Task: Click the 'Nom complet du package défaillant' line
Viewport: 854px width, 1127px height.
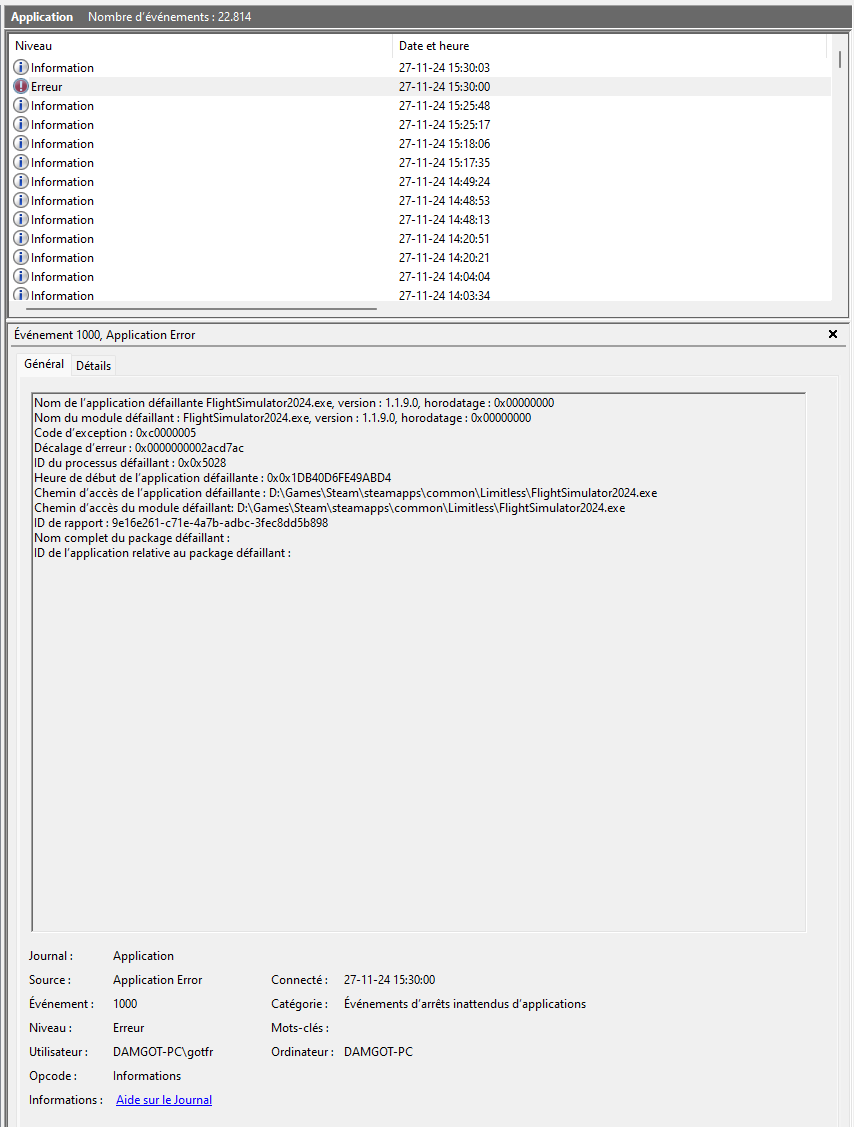Action: 132,538
